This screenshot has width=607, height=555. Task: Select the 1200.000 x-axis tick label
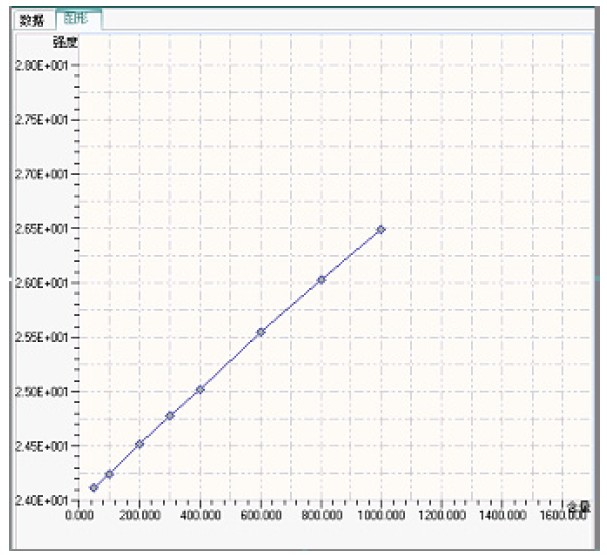coord(442,515)
